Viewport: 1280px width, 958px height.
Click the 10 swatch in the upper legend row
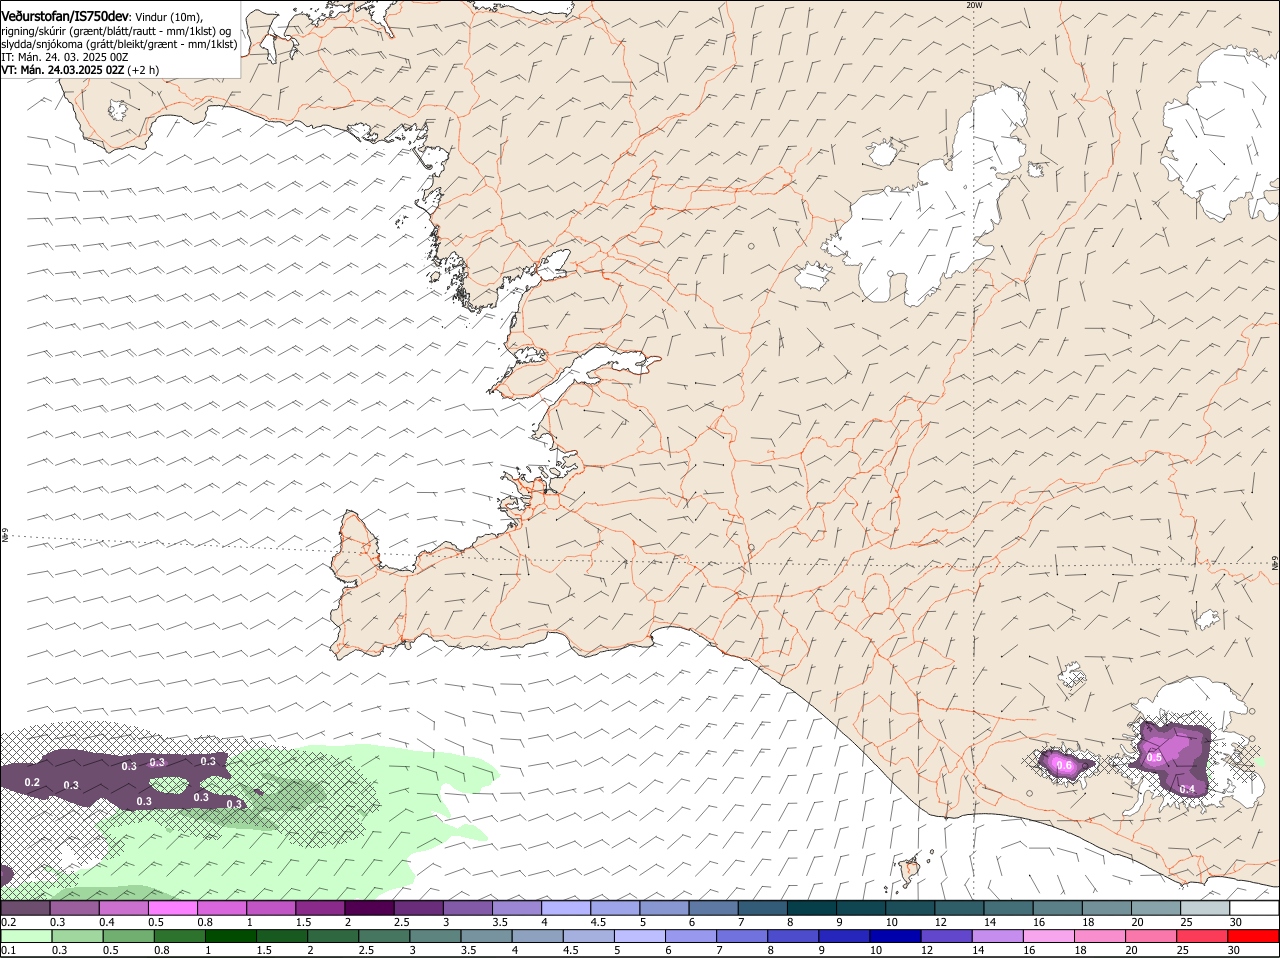(909, 908)
